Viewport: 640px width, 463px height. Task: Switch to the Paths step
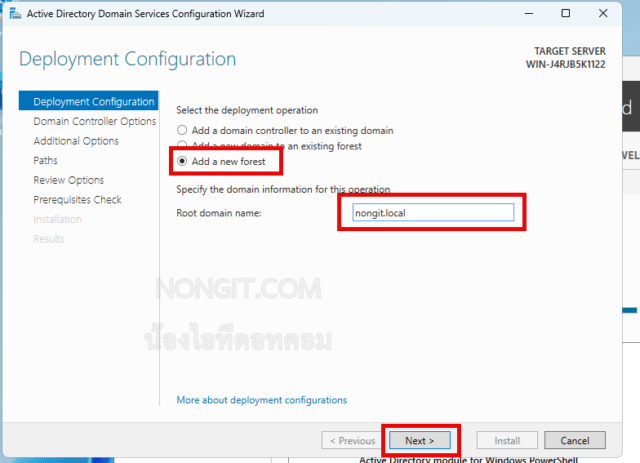coord(46,160)
